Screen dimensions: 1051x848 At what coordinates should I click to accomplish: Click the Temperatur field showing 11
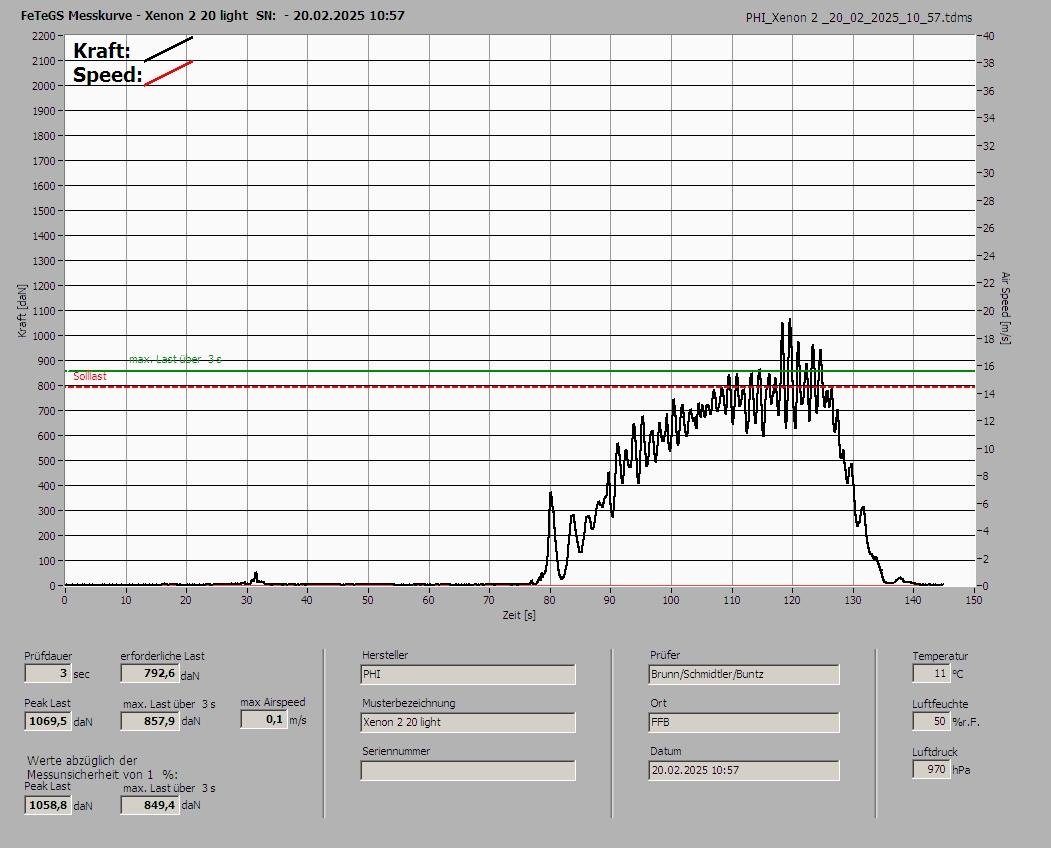(x=931, y=673)
